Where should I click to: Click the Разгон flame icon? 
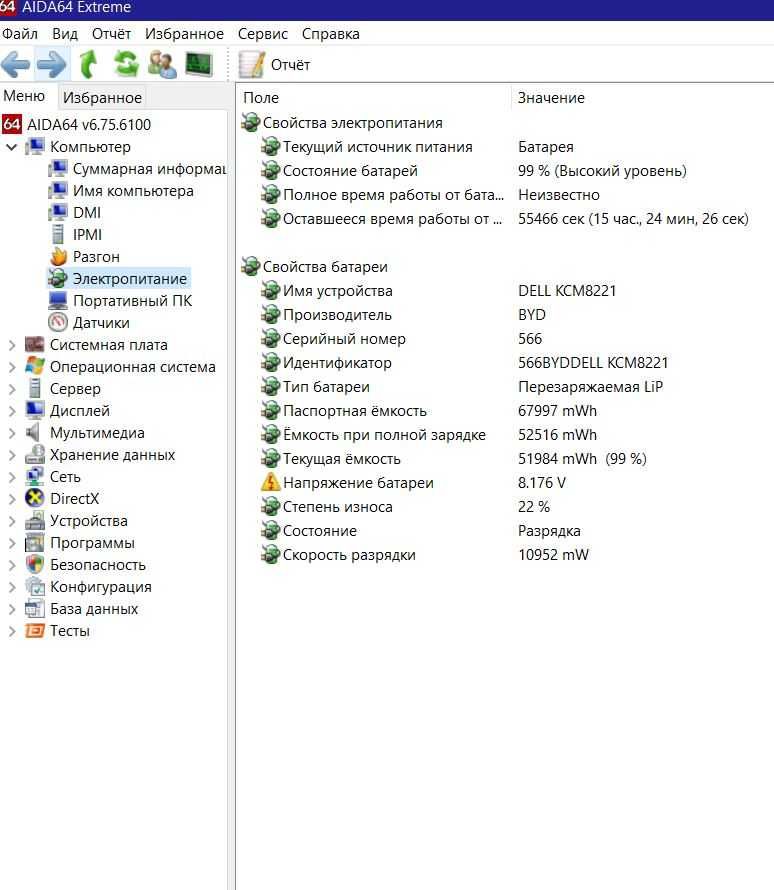(58, 257)
